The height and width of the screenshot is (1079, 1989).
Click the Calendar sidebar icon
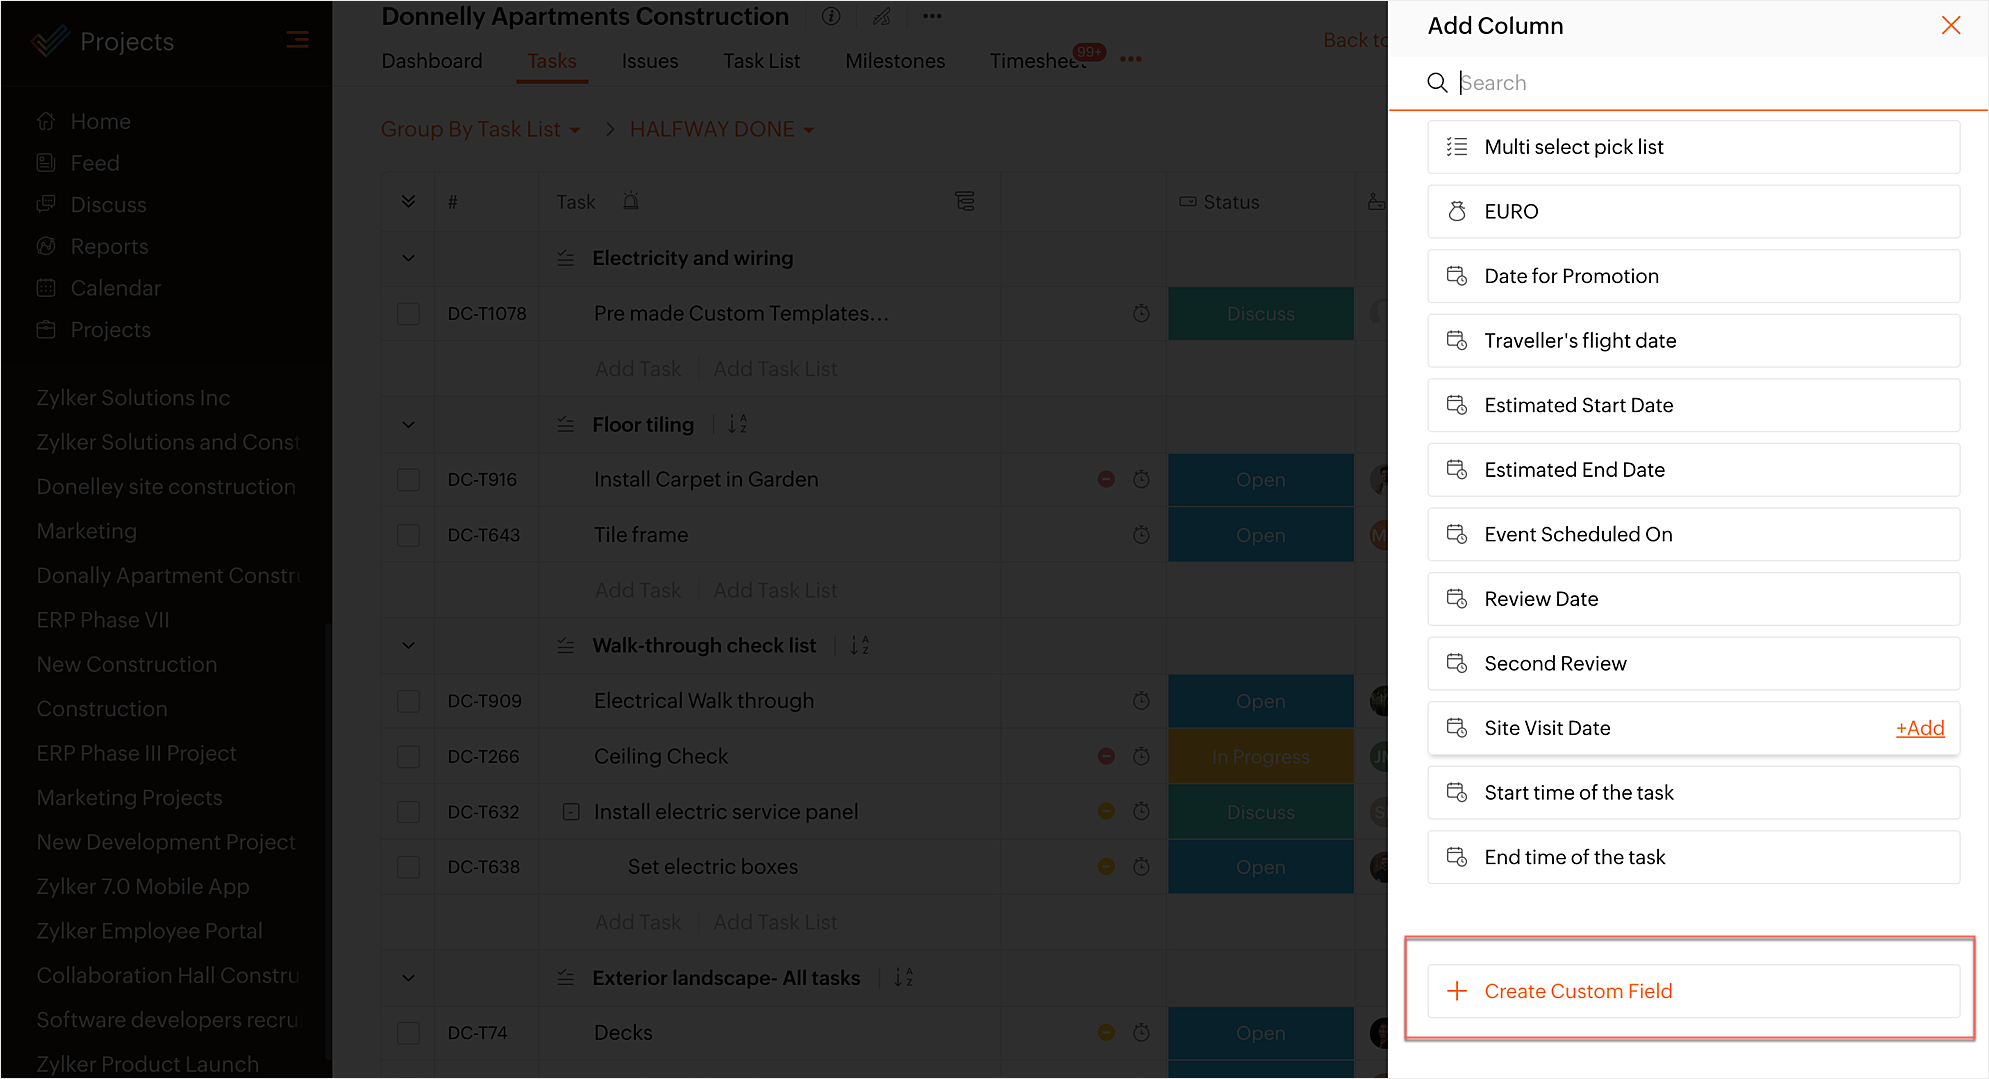coord(46,288)
